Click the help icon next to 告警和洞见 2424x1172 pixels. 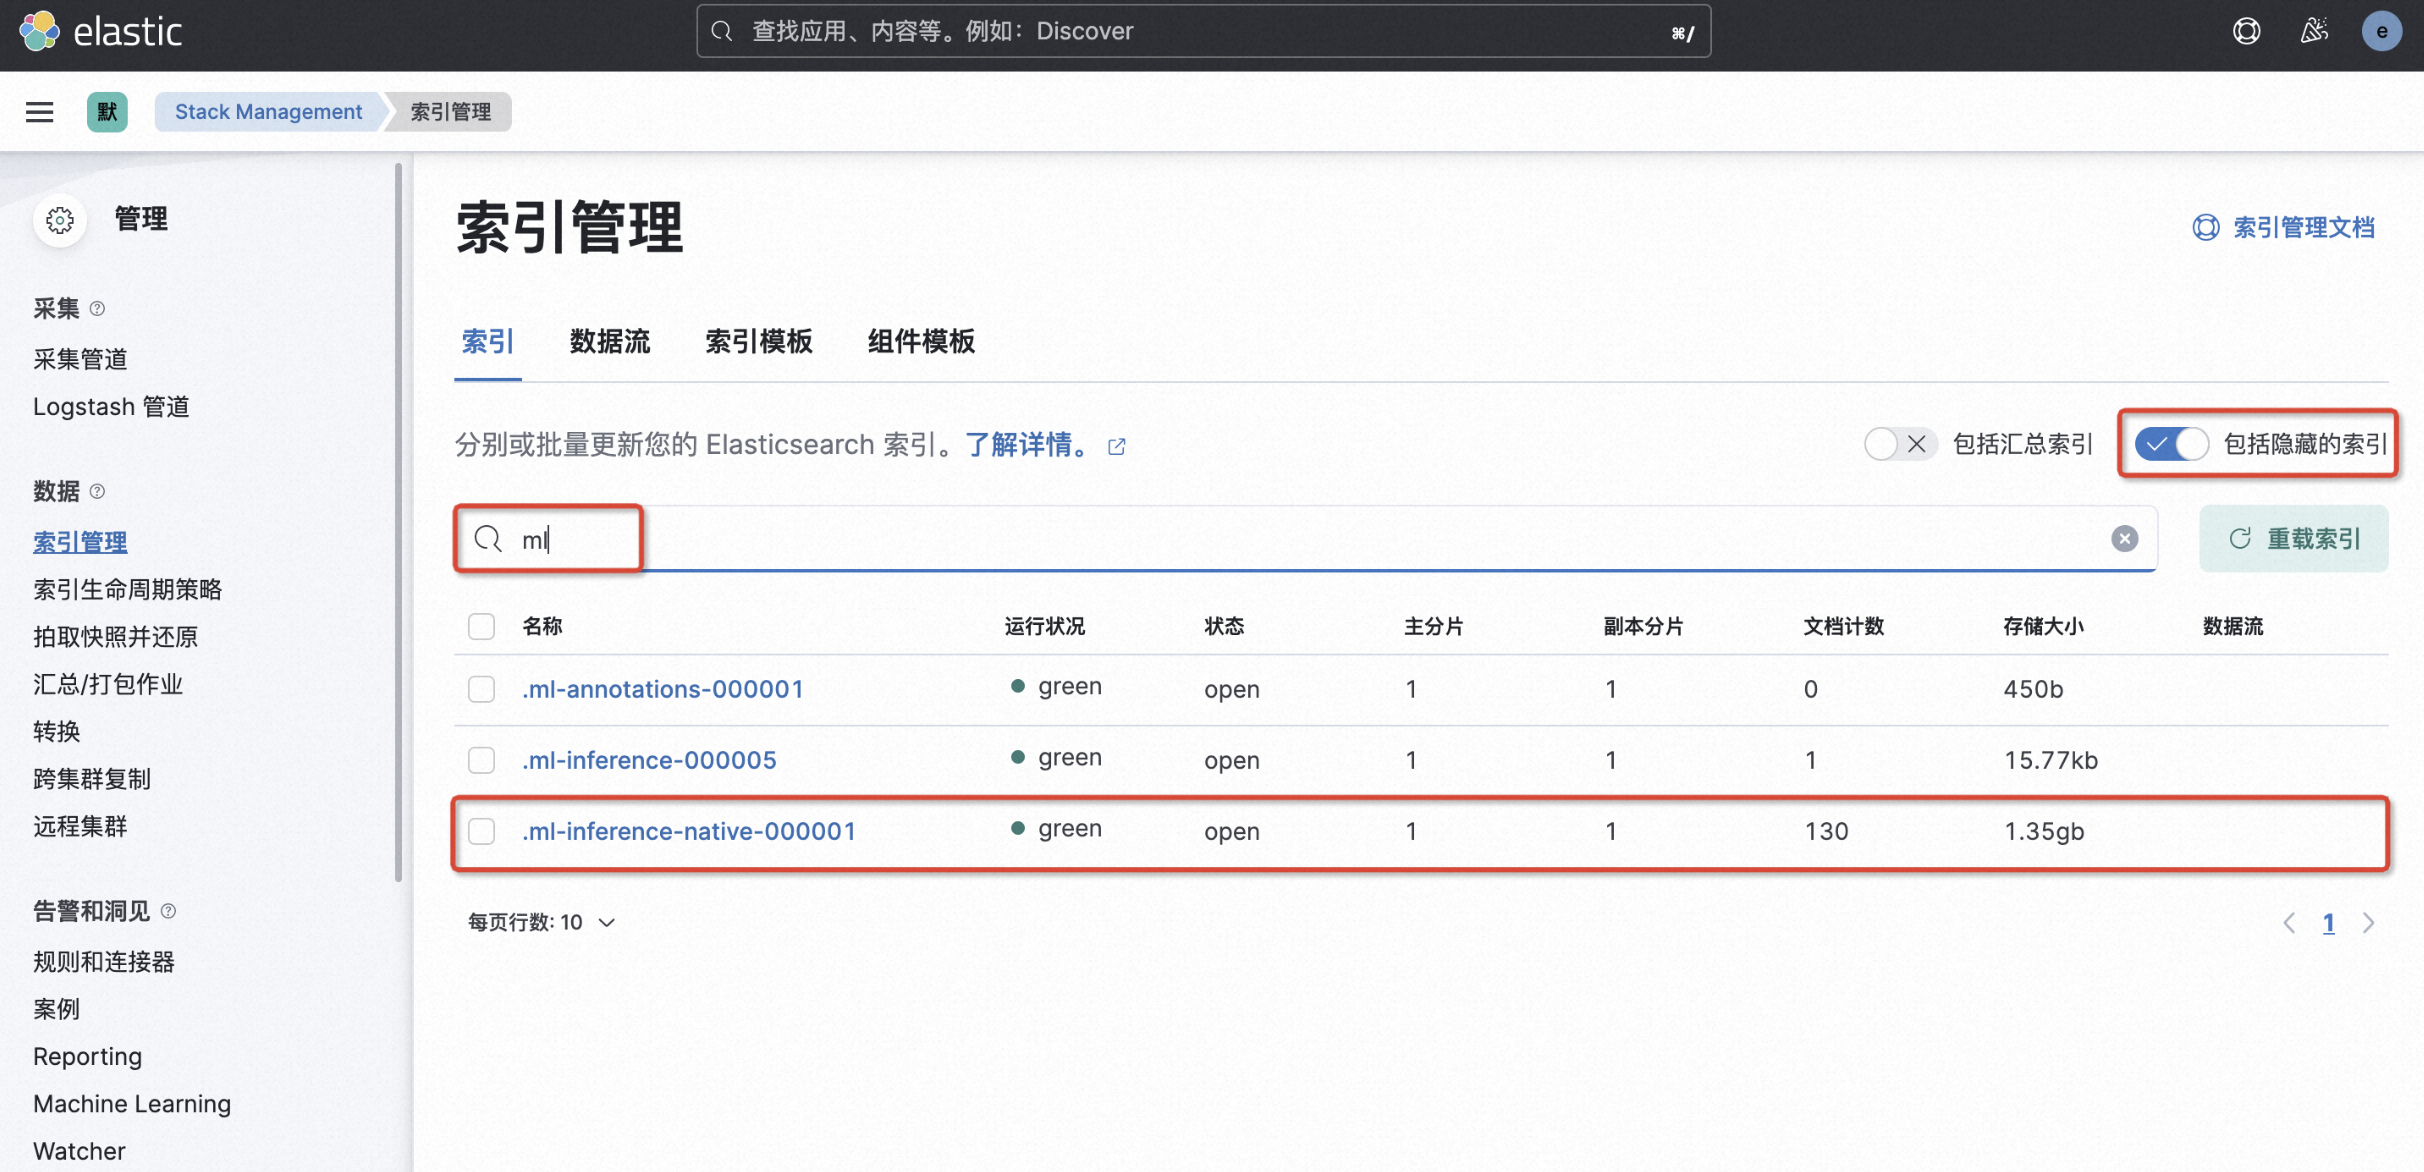coord(168,912)
